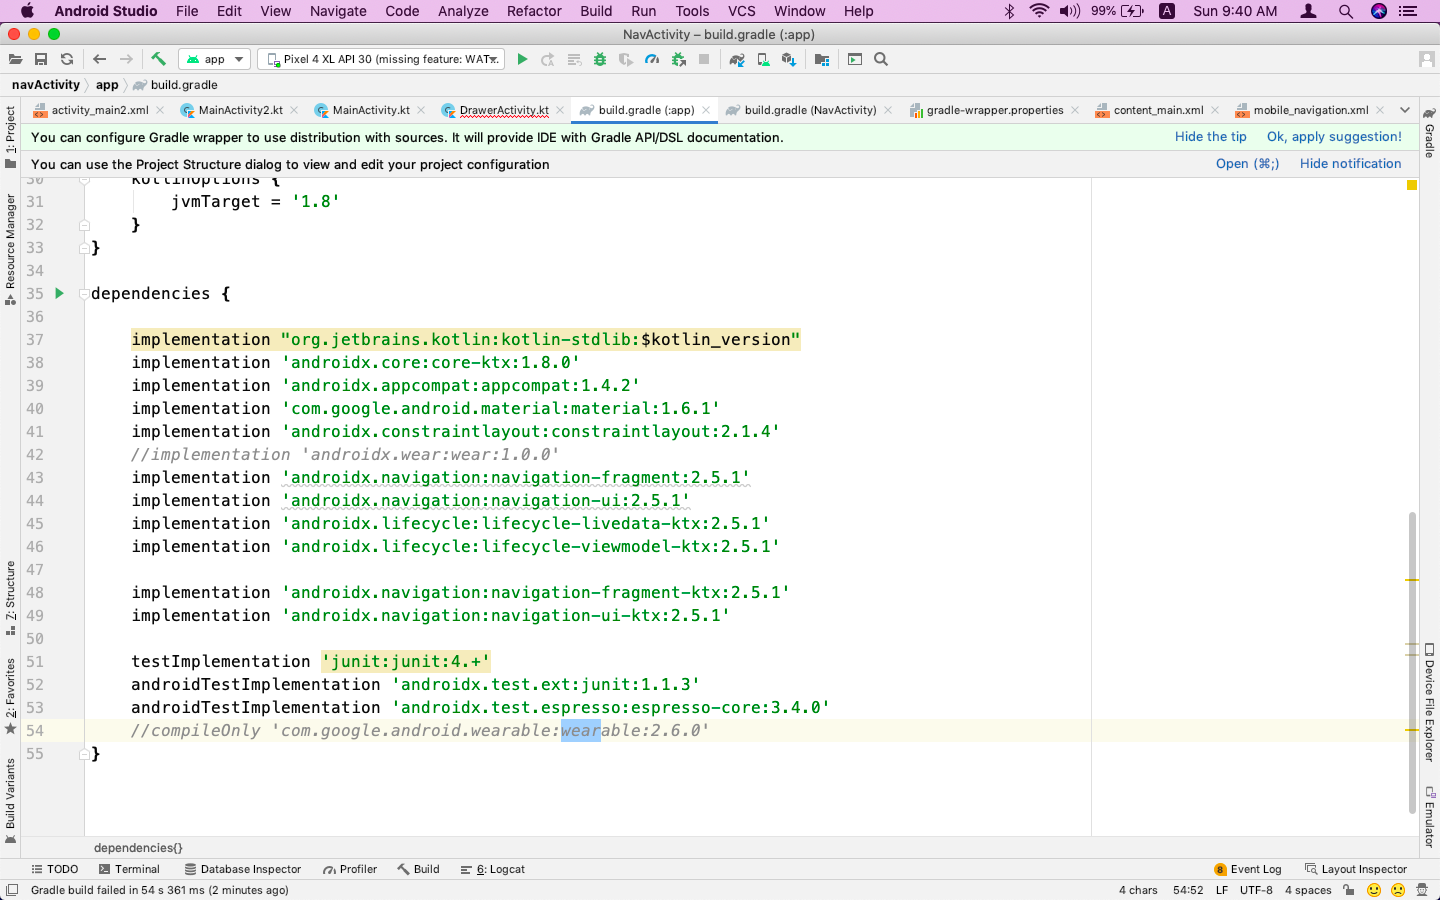Open the Logcat tool window
The width and height of the screenshot is (1440, 900).
point(493,869)
